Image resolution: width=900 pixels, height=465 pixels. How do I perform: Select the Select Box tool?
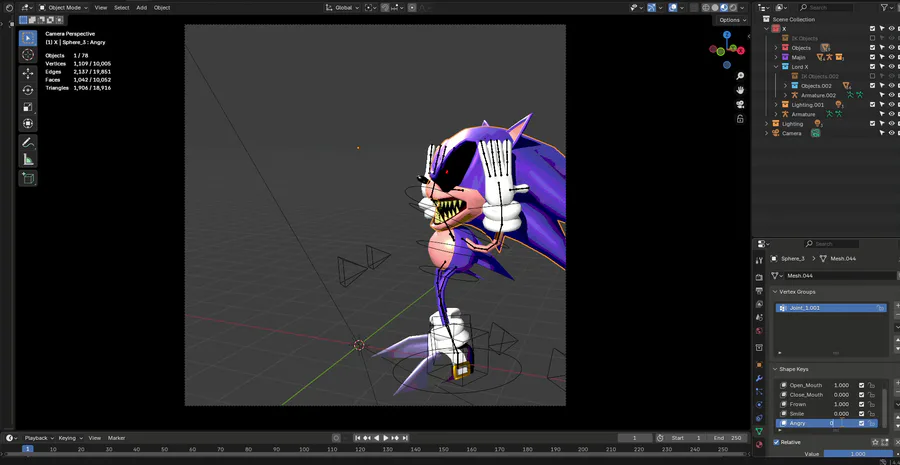click(x=28, y=38)
